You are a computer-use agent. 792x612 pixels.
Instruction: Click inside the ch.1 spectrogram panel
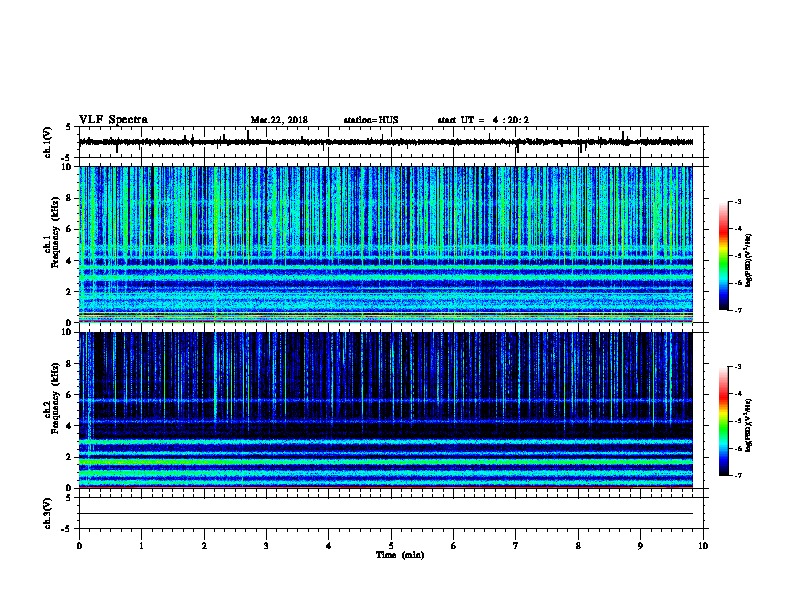pos(386,244)
